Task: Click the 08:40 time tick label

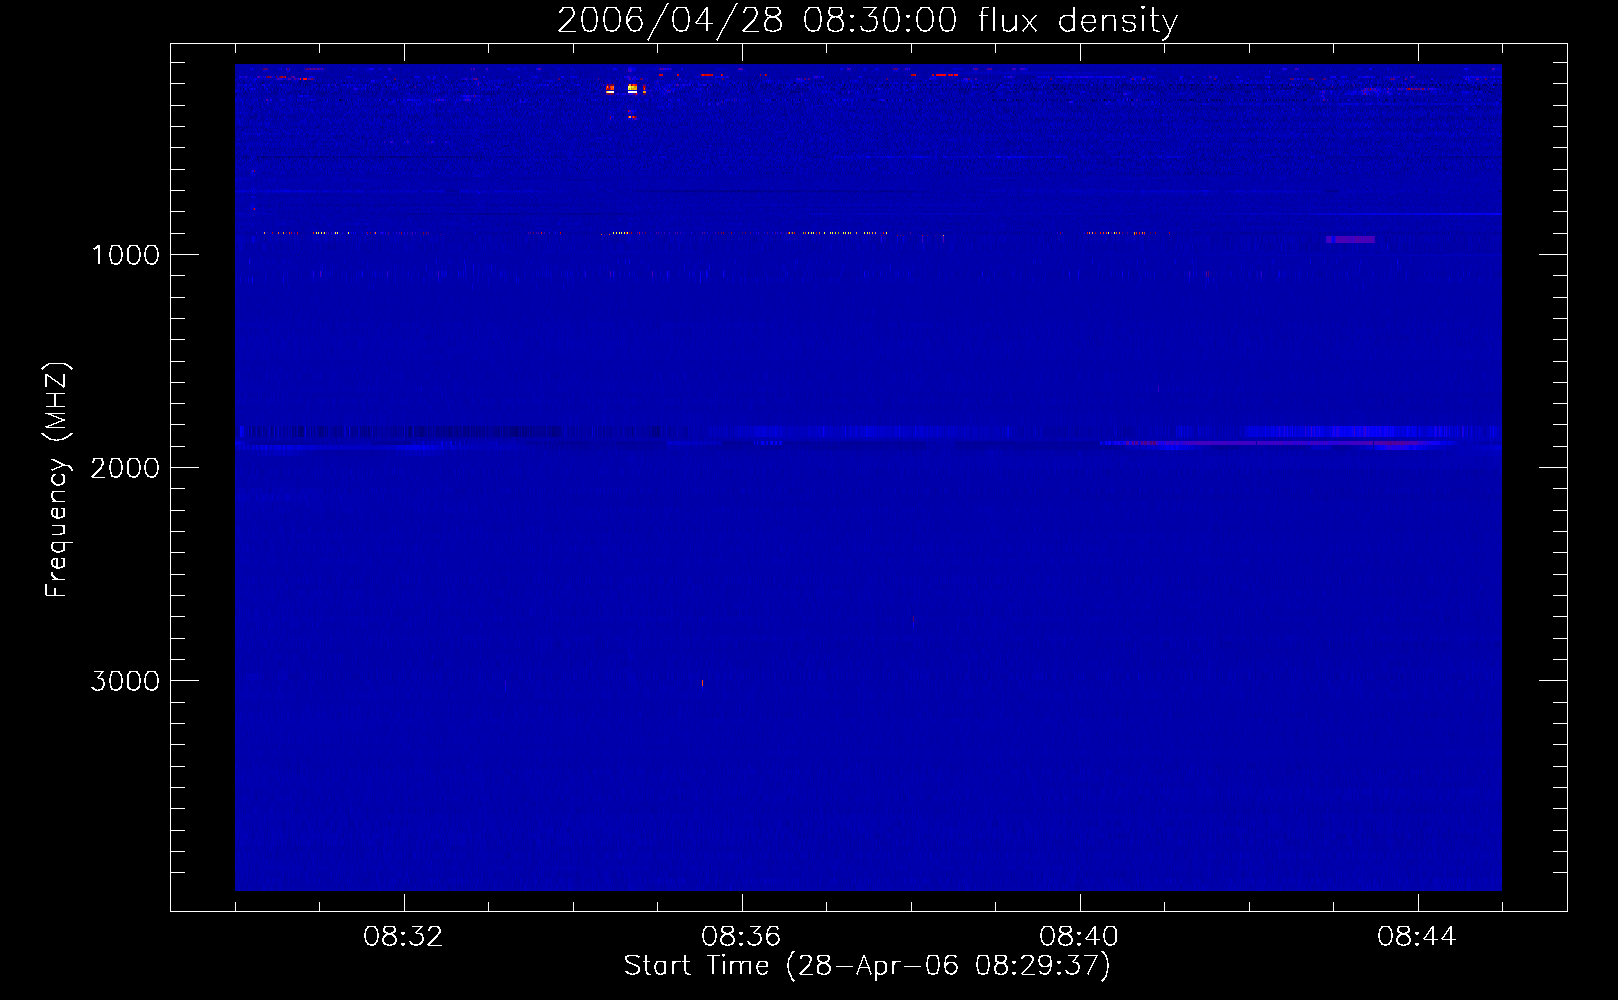Action: click(1079, 937)
